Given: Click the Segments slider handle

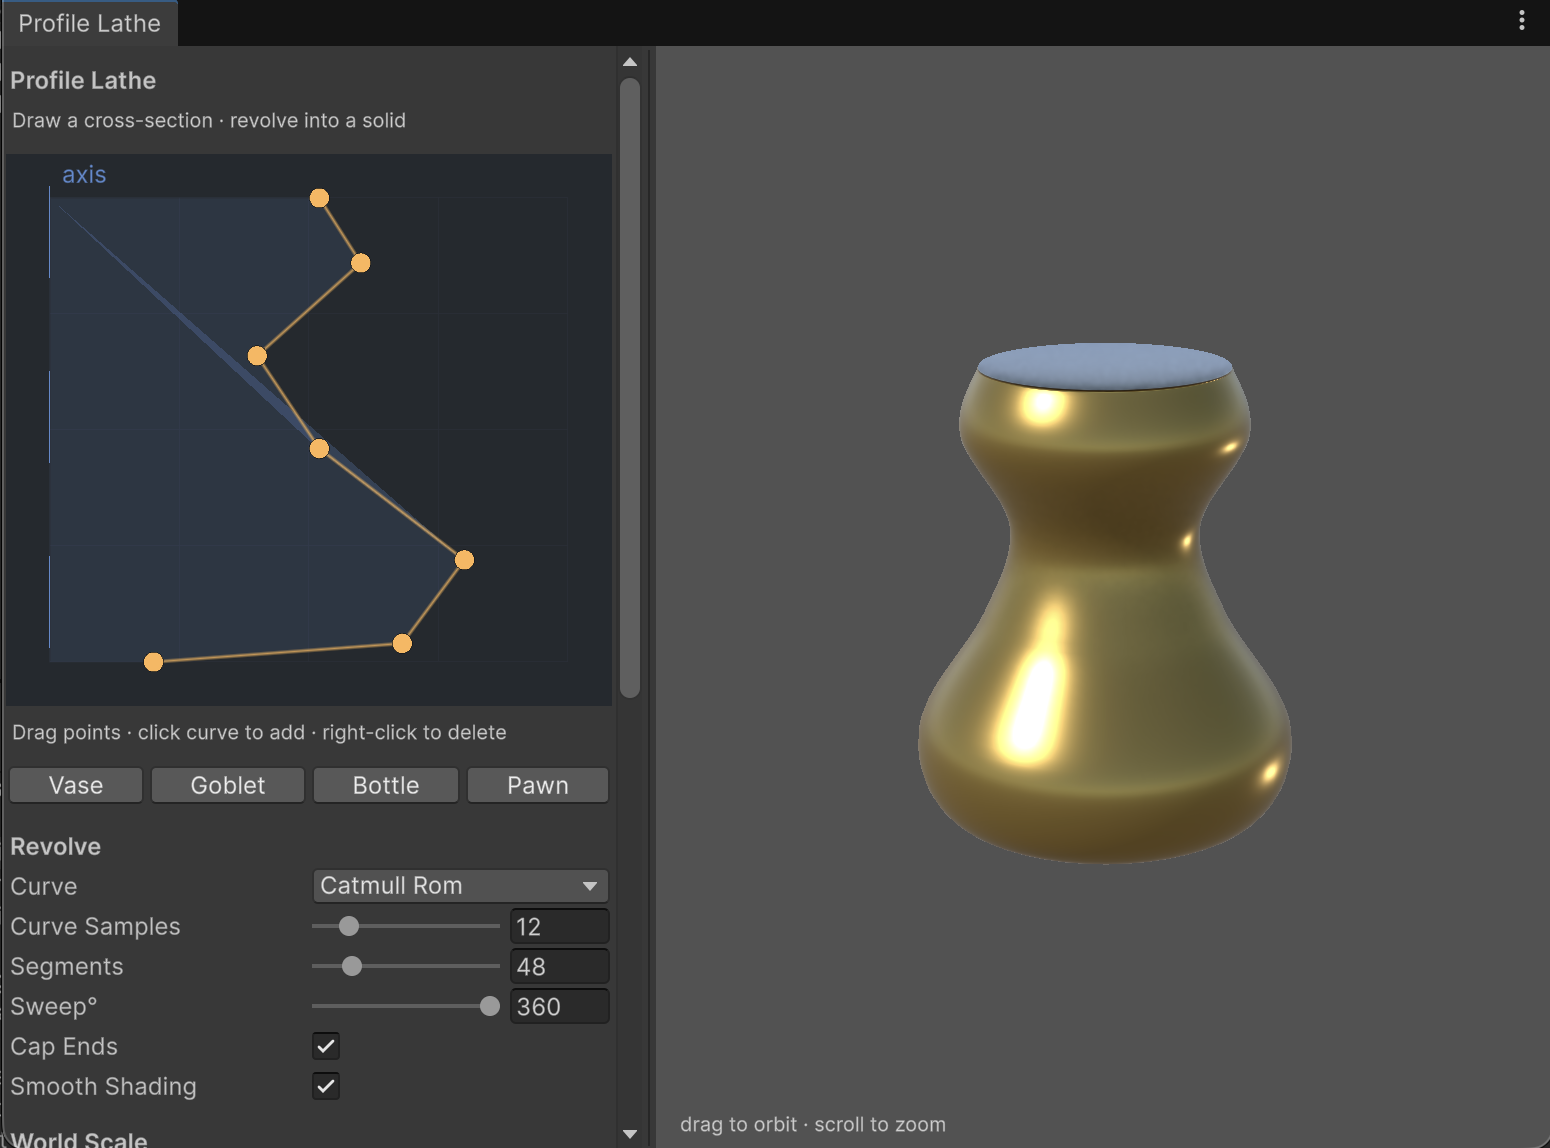Looking at the screenshot, I should tap(352, 966).
